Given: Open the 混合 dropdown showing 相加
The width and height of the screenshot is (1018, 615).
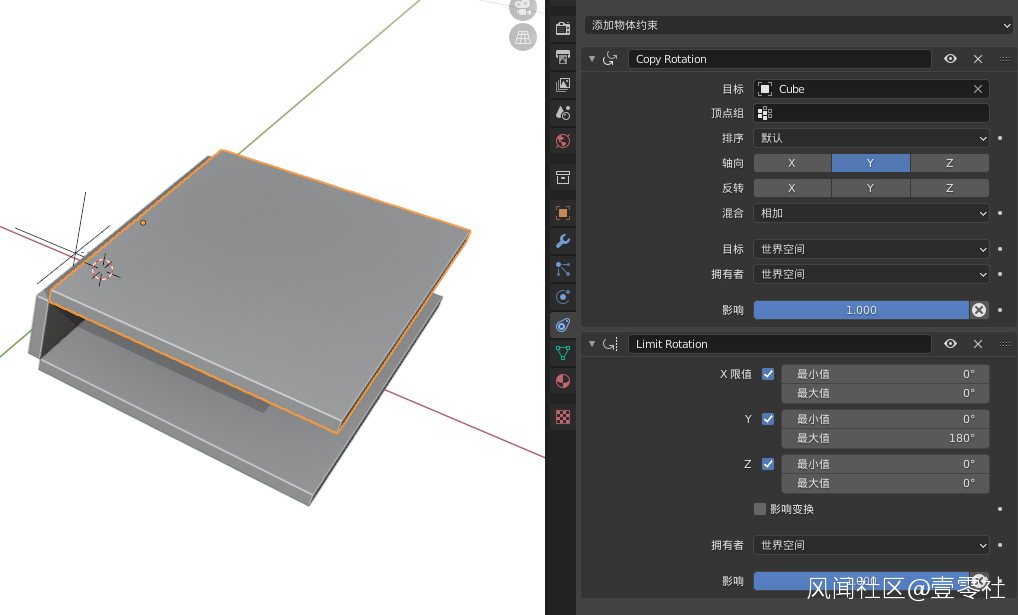Looking at the screenshot, I should (x=871, y=213).
